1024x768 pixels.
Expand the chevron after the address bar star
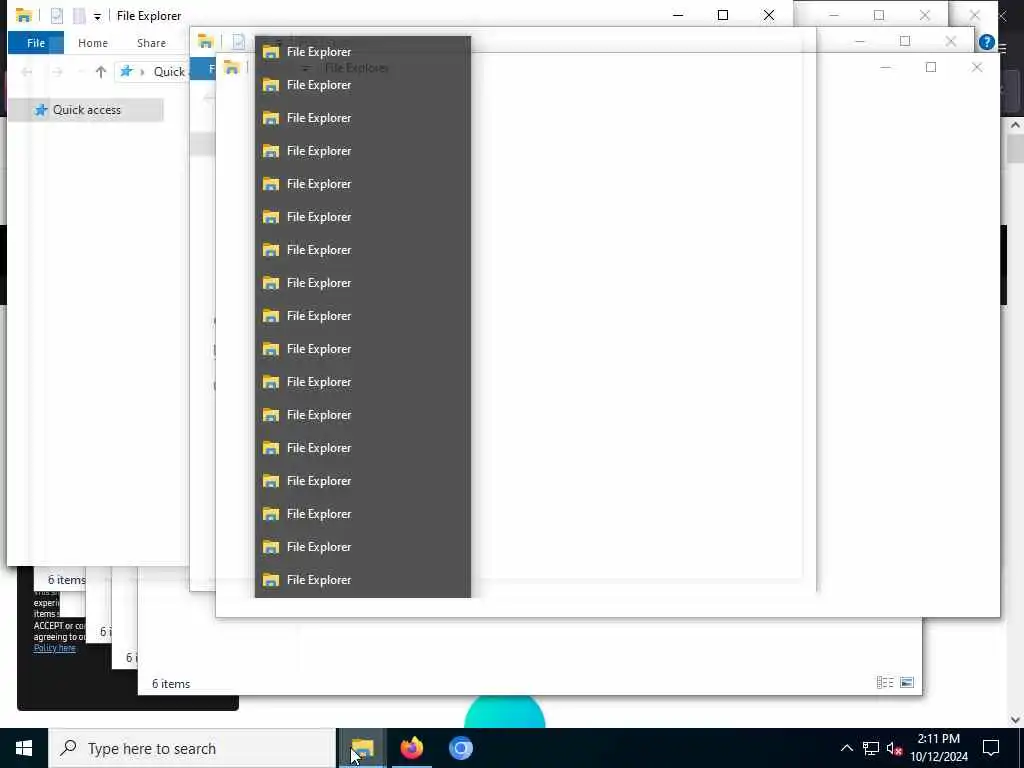point(142,72)
